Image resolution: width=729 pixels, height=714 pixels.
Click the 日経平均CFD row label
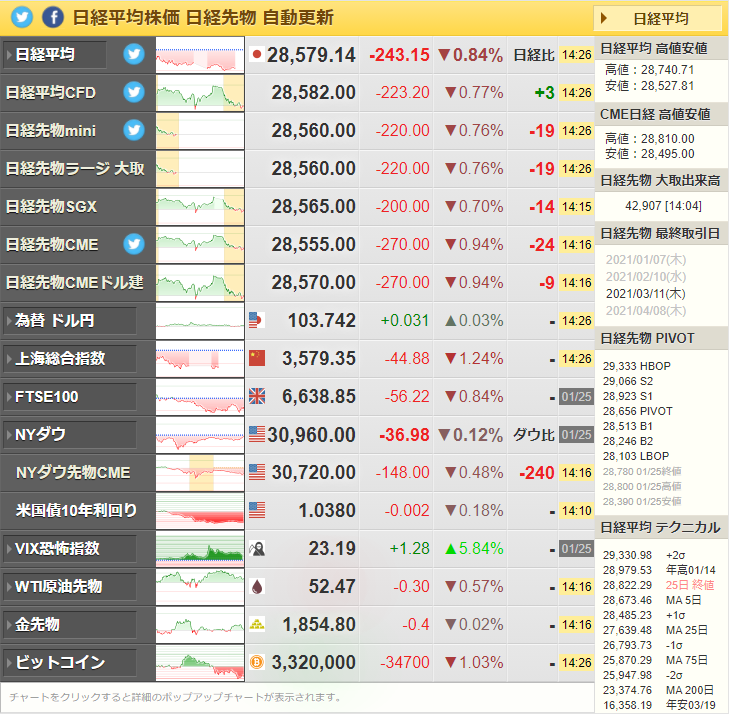coord(51,93)
